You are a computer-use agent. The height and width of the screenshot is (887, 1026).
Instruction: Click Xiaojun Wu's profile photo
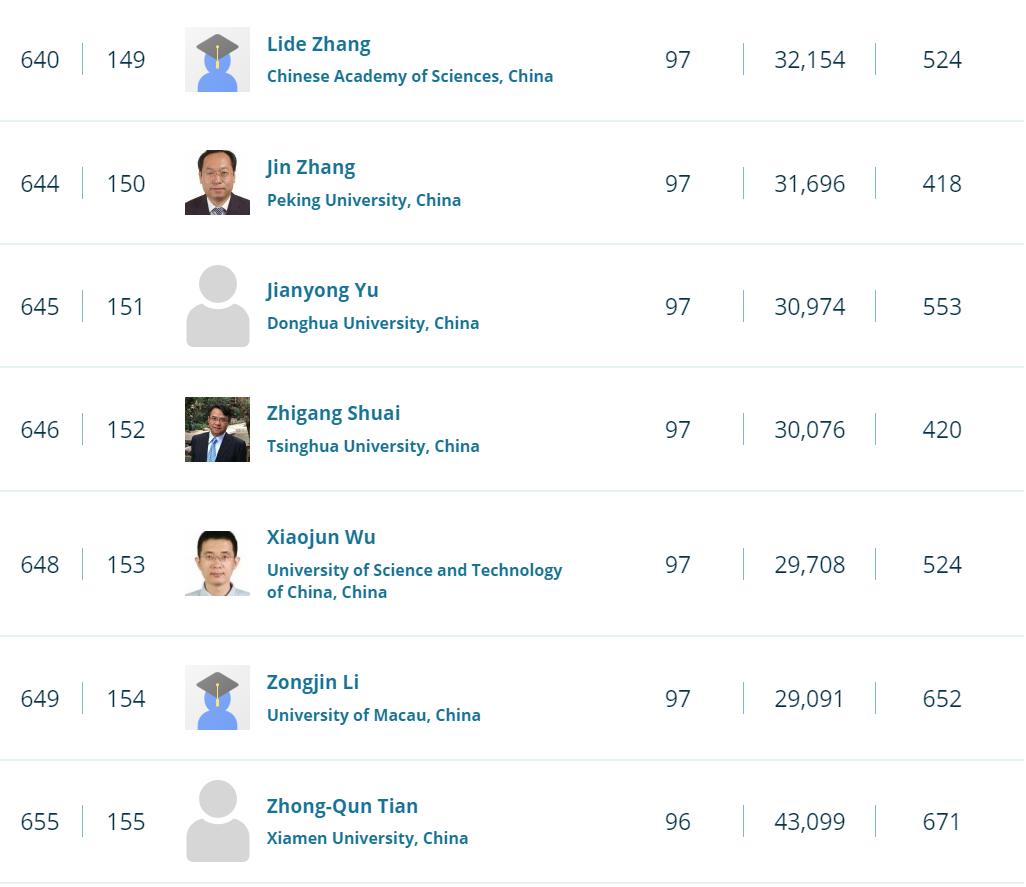[x=217, y=564]
